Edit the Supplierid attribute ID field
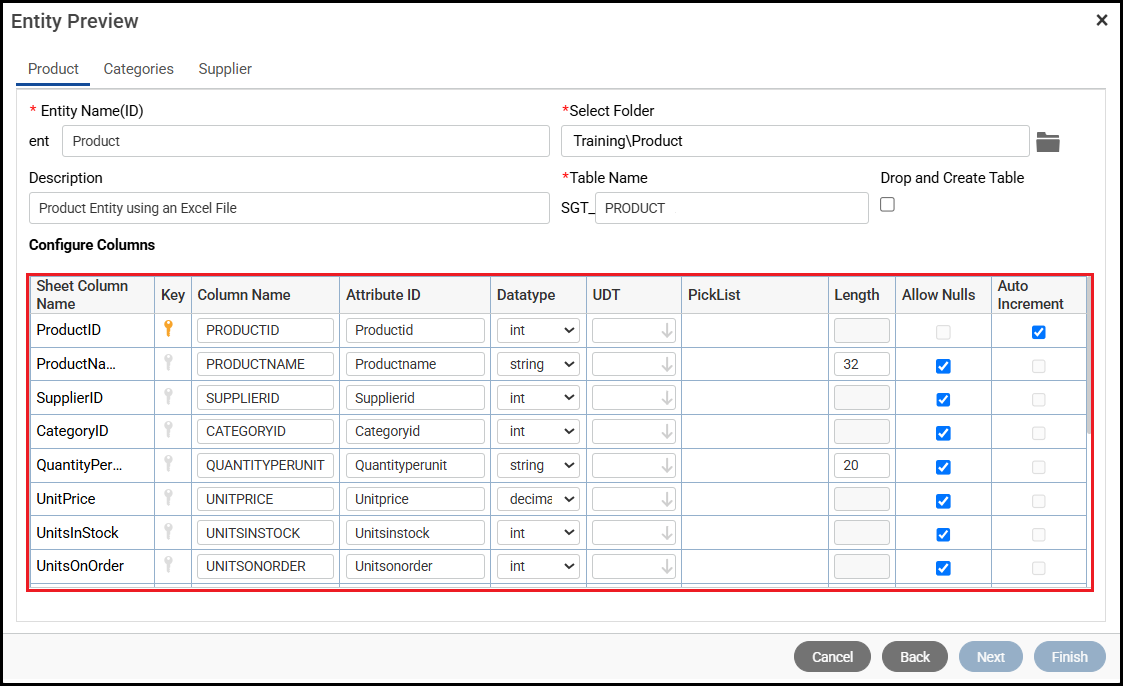The height and width of the screenshot is (686, 1123). click(x=415, y=398)
